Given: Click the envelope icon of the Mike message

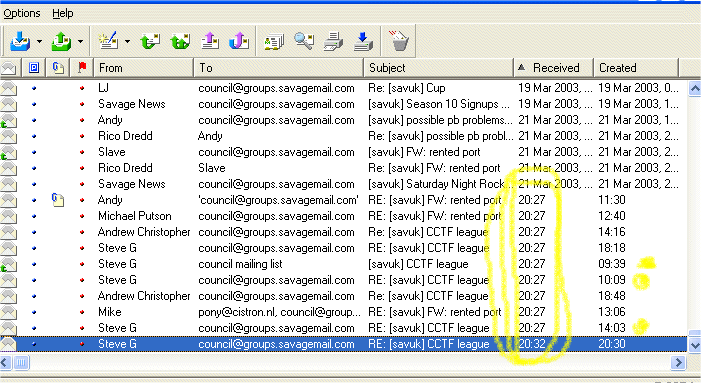Looking at the screenshot, I should (x=8, y=312).
